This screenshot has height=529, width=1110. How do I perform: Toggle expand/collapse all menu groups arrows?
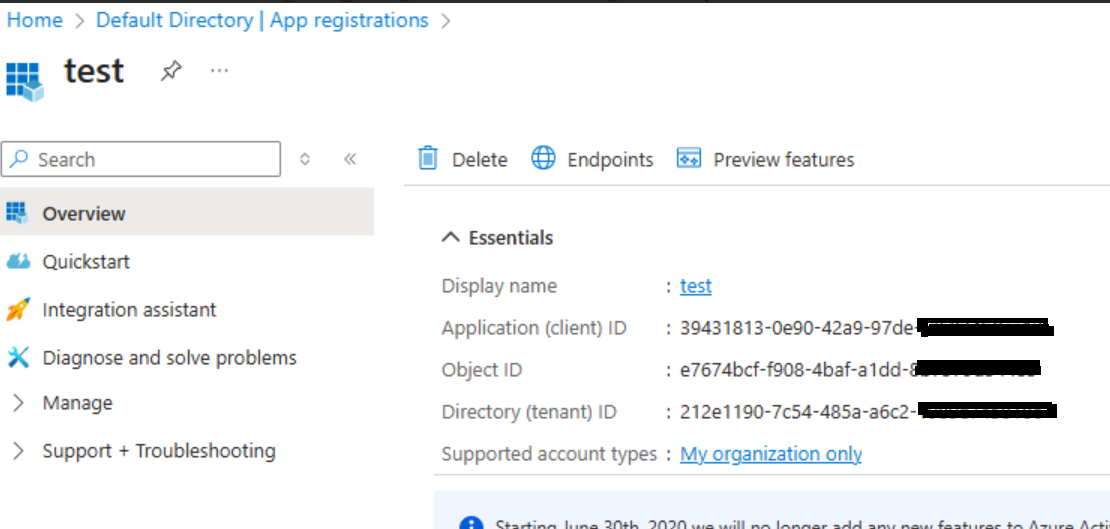[x=305, y=159]
